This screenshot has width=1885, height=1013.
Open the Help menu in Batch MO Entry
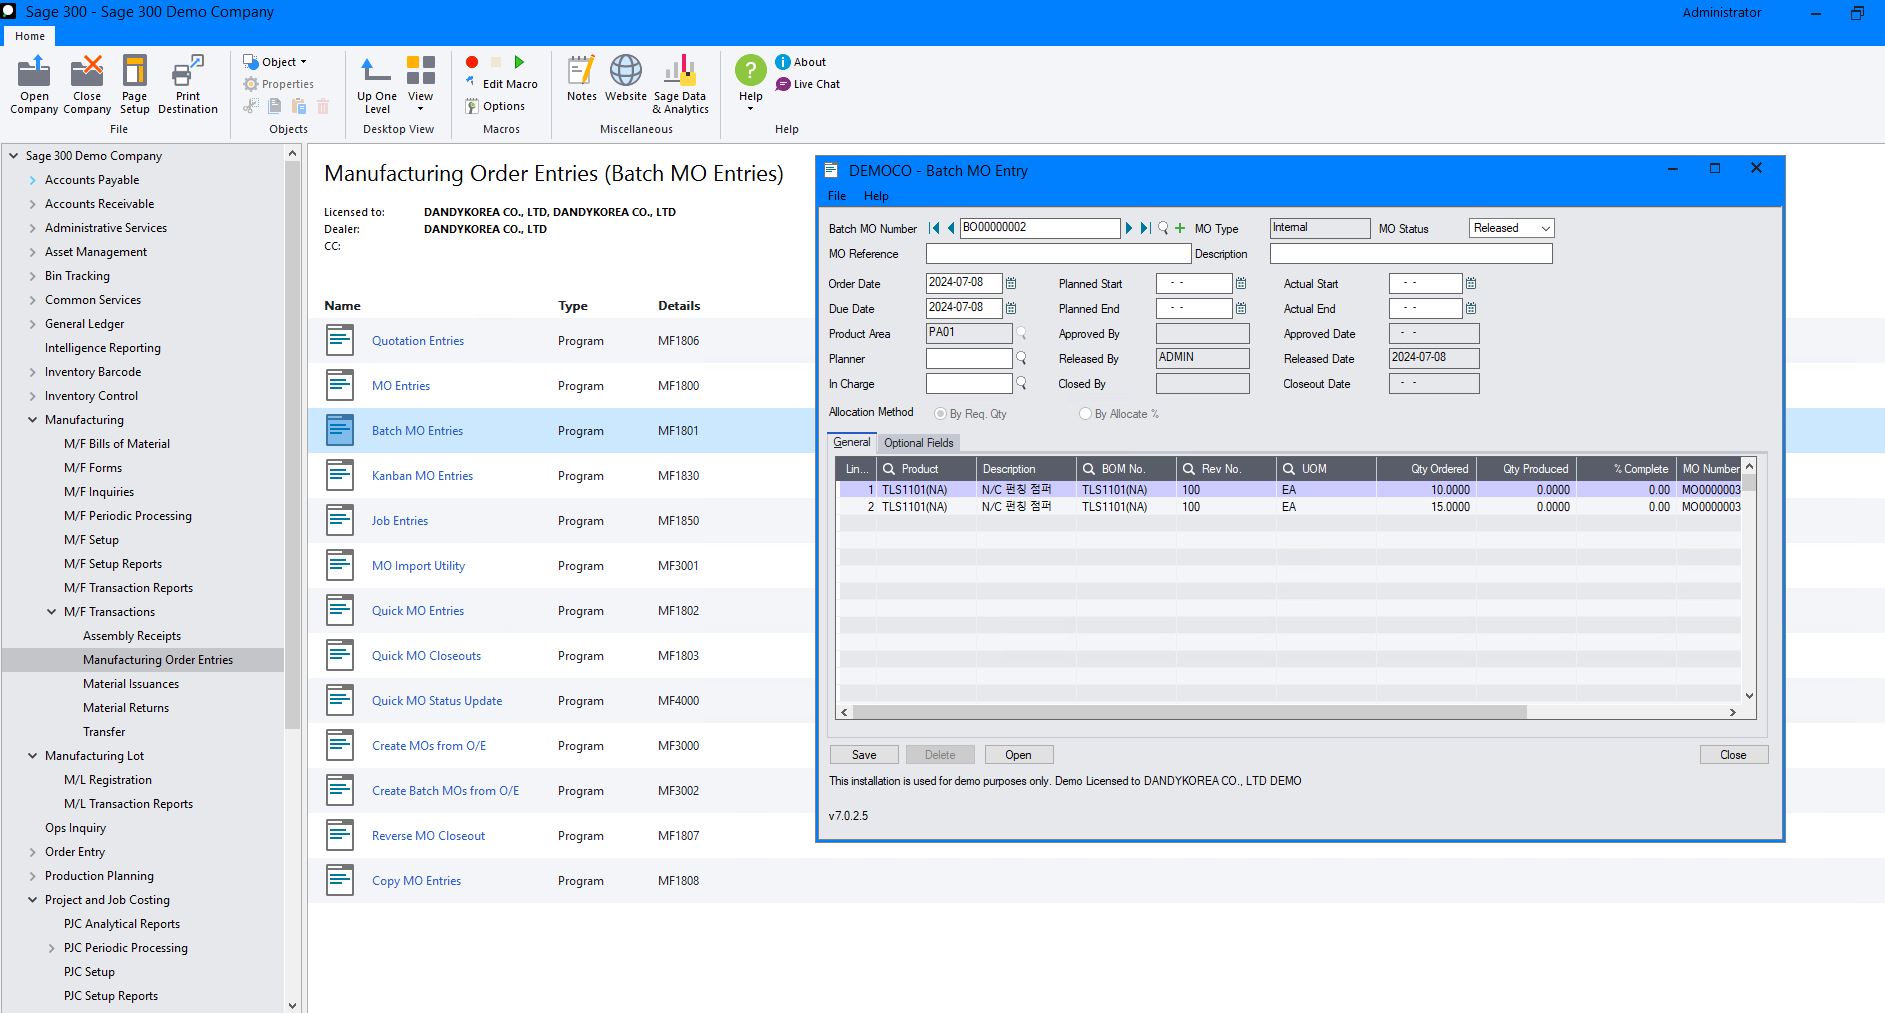click(876, 196)
